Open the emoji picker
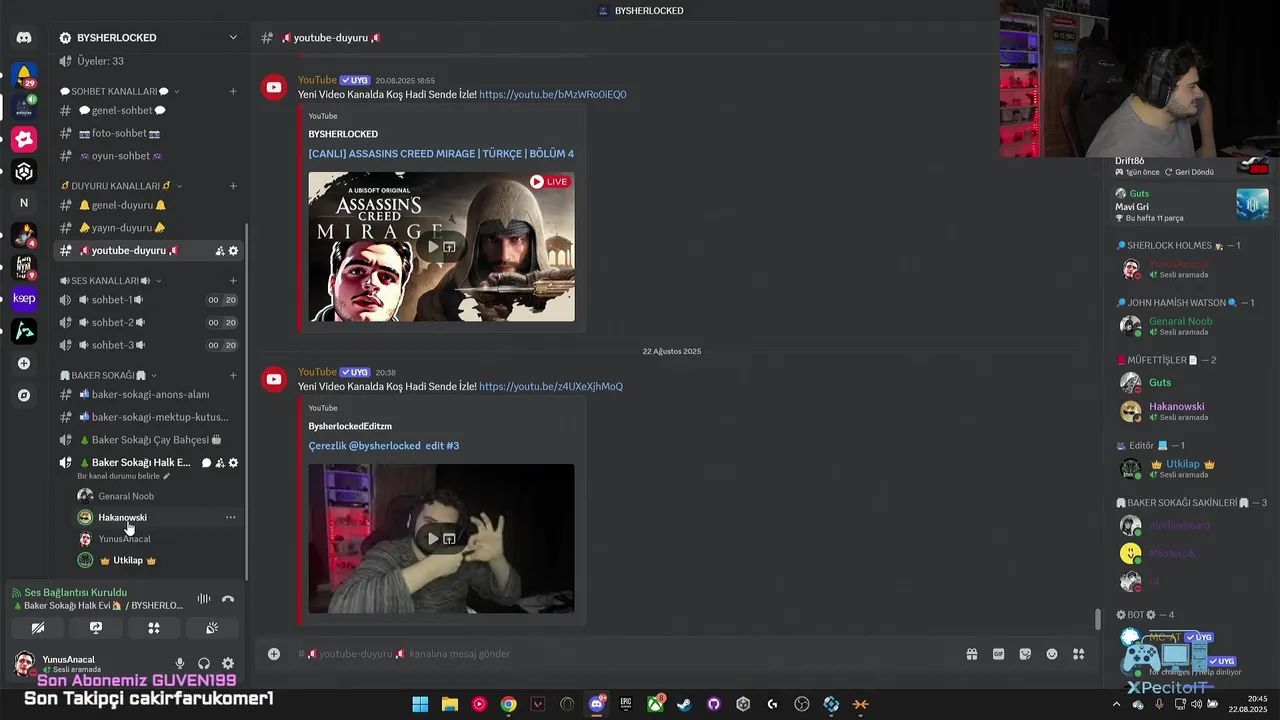Viewport: 1280px width, 720px height. tap(1052, 654)
